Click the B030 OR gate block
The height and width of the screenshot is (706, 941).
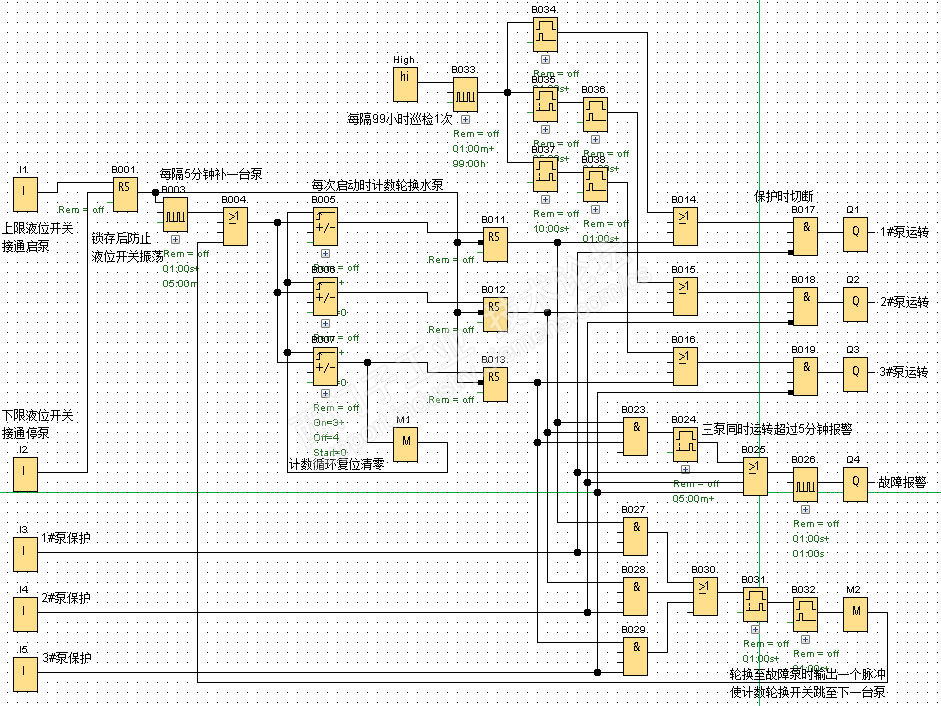point(705,596)
